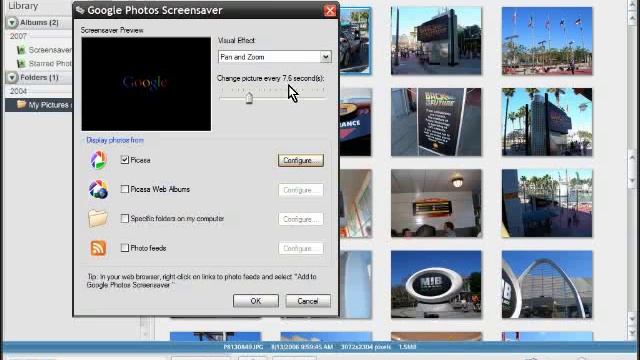
Task: Open the MIB sign photo thumbnail
Action: pyautogui.click(x=436, y=284)
